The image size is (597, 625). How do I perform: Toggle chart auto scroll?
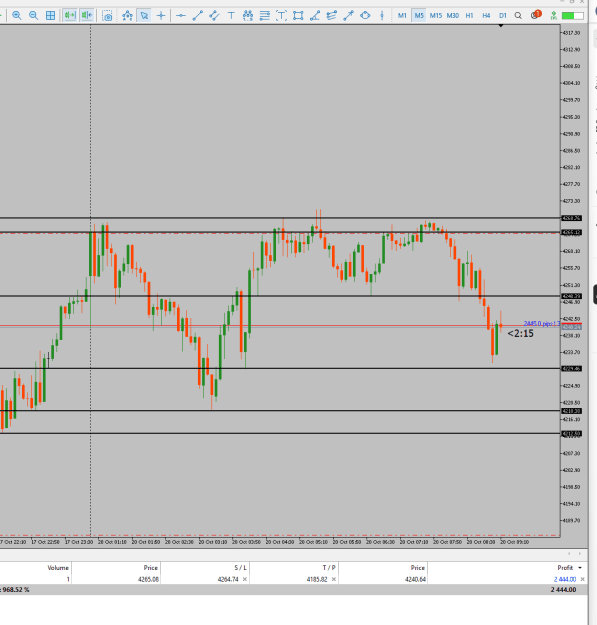(x=70, y=16)
